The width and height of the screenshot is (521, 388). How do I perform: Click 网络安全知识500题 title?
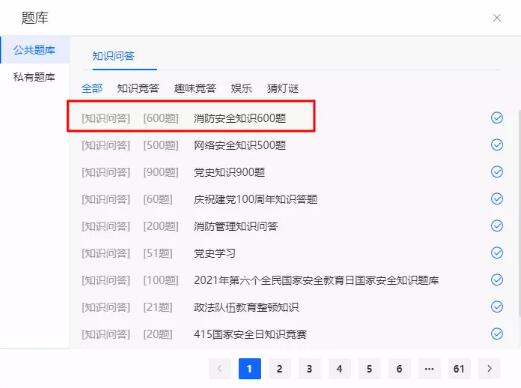[240, 145]
